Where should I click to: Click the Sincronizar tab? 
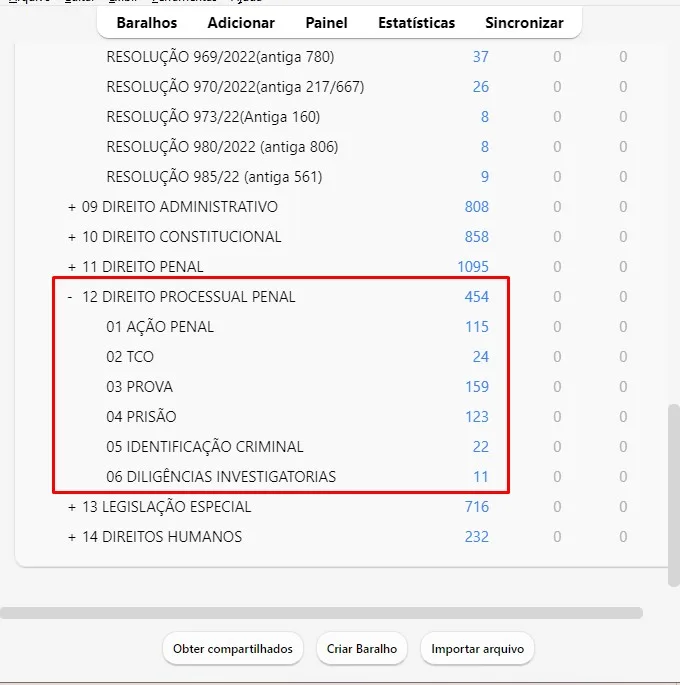tap(524, 23)
